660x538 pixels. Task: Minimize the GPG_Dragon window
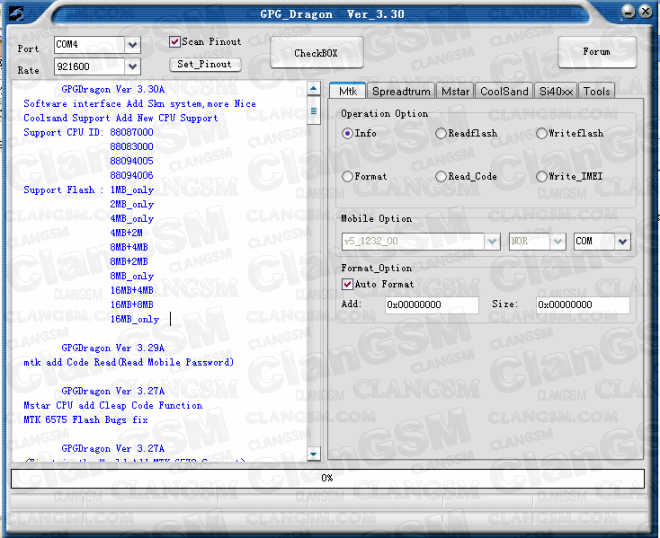click(x=628, y=11)
